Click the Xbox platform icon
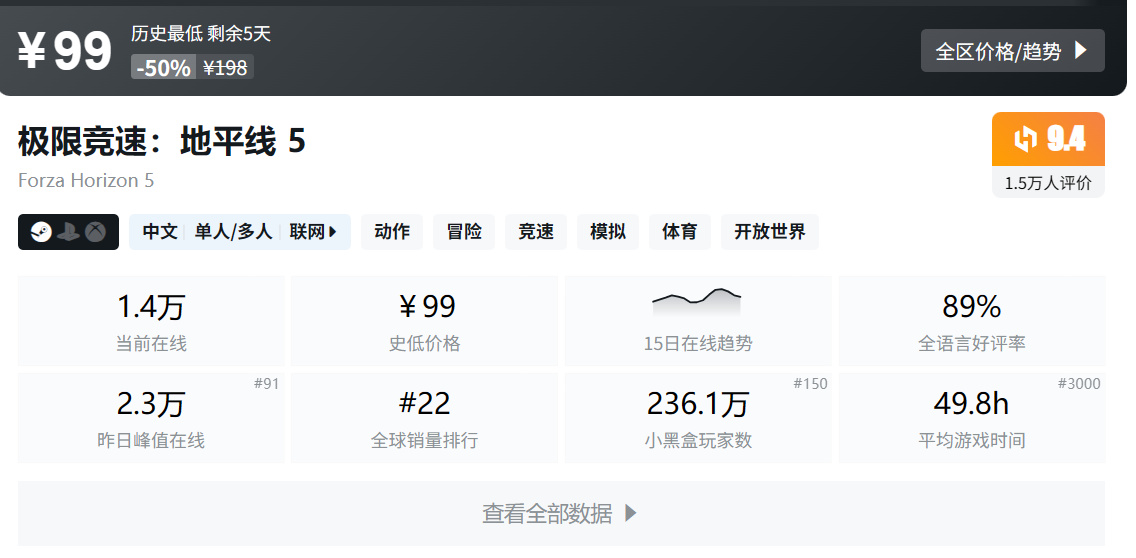Image resolution: width=1136 pixels, height=558 pixels. pos(96,232)
